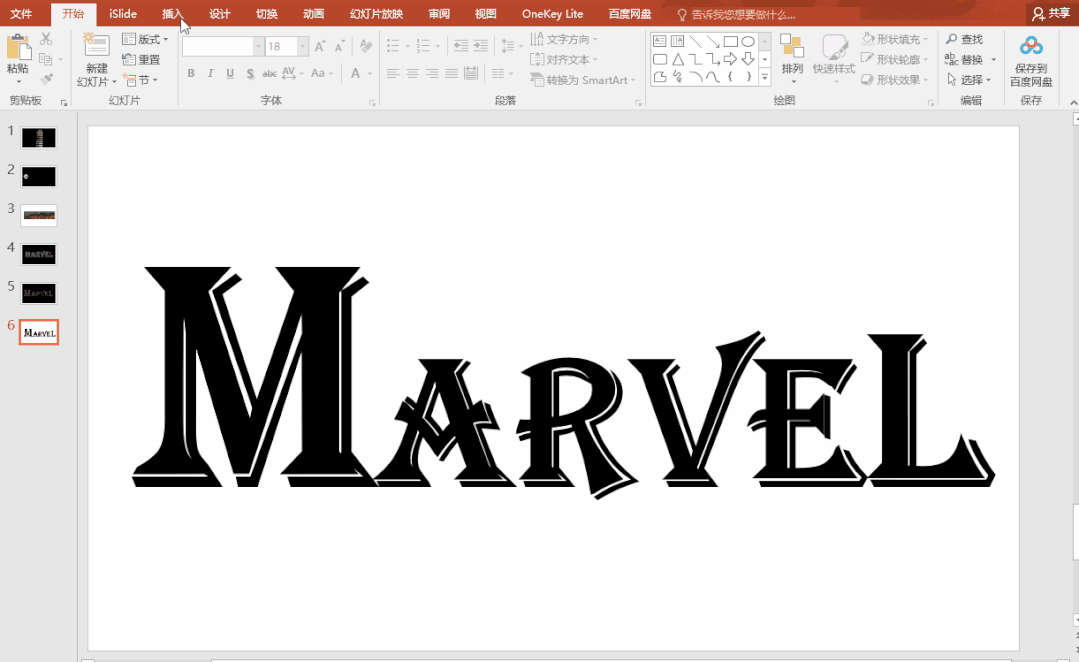Switch to the OneKey Lite tab
1079x662 pixels.
552,14
